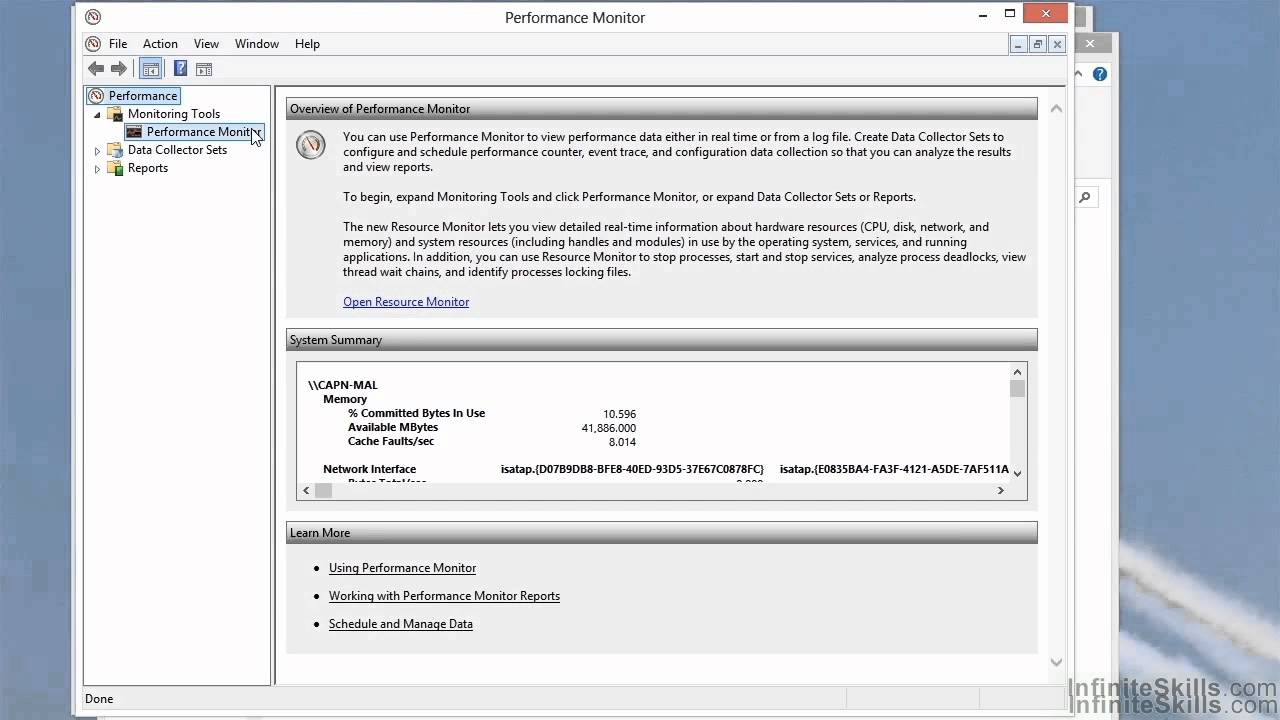Click the Open Resource Monitor link
This screenshot has width=1280, height=720.
(406, 302)
